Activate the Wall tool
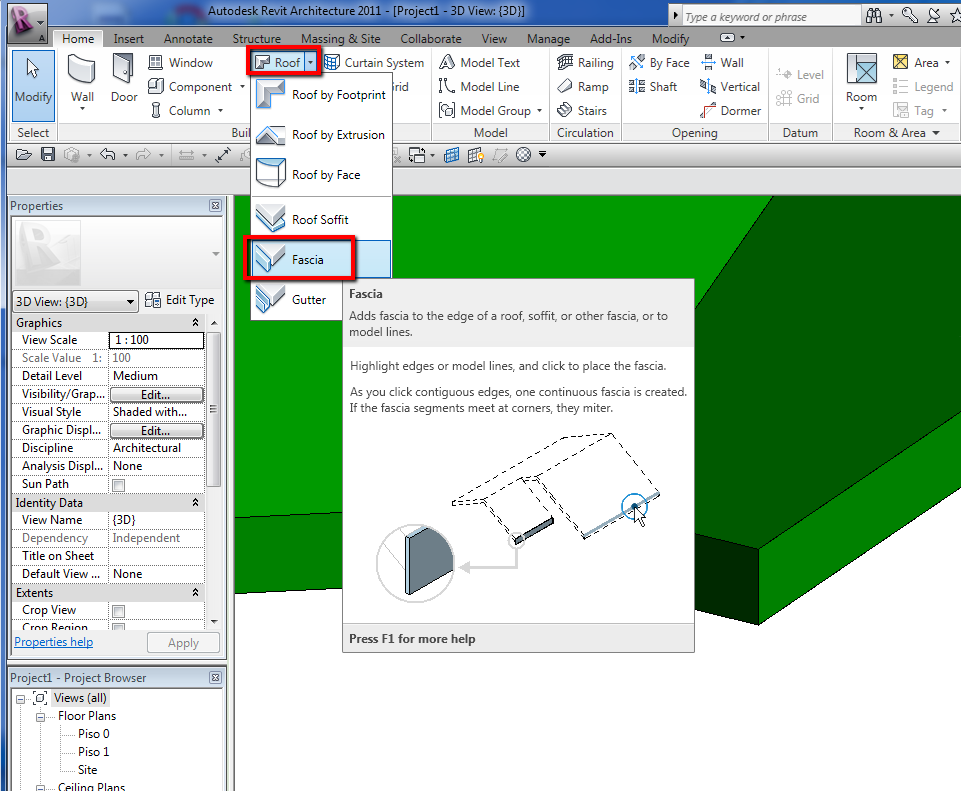Screen dimensions: 961x791 (82, 77)
